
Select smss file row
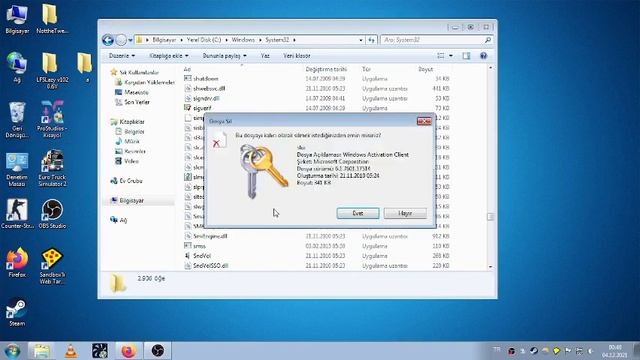[x=316, y=246]
